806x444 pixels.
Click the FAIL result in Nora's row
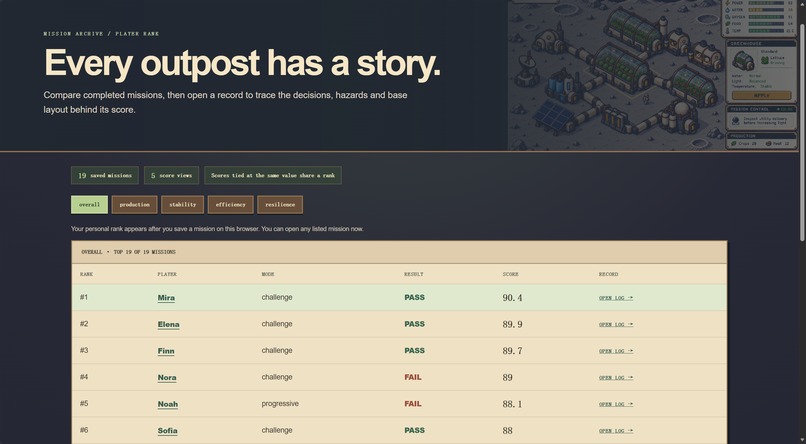[x=413, y=378]
